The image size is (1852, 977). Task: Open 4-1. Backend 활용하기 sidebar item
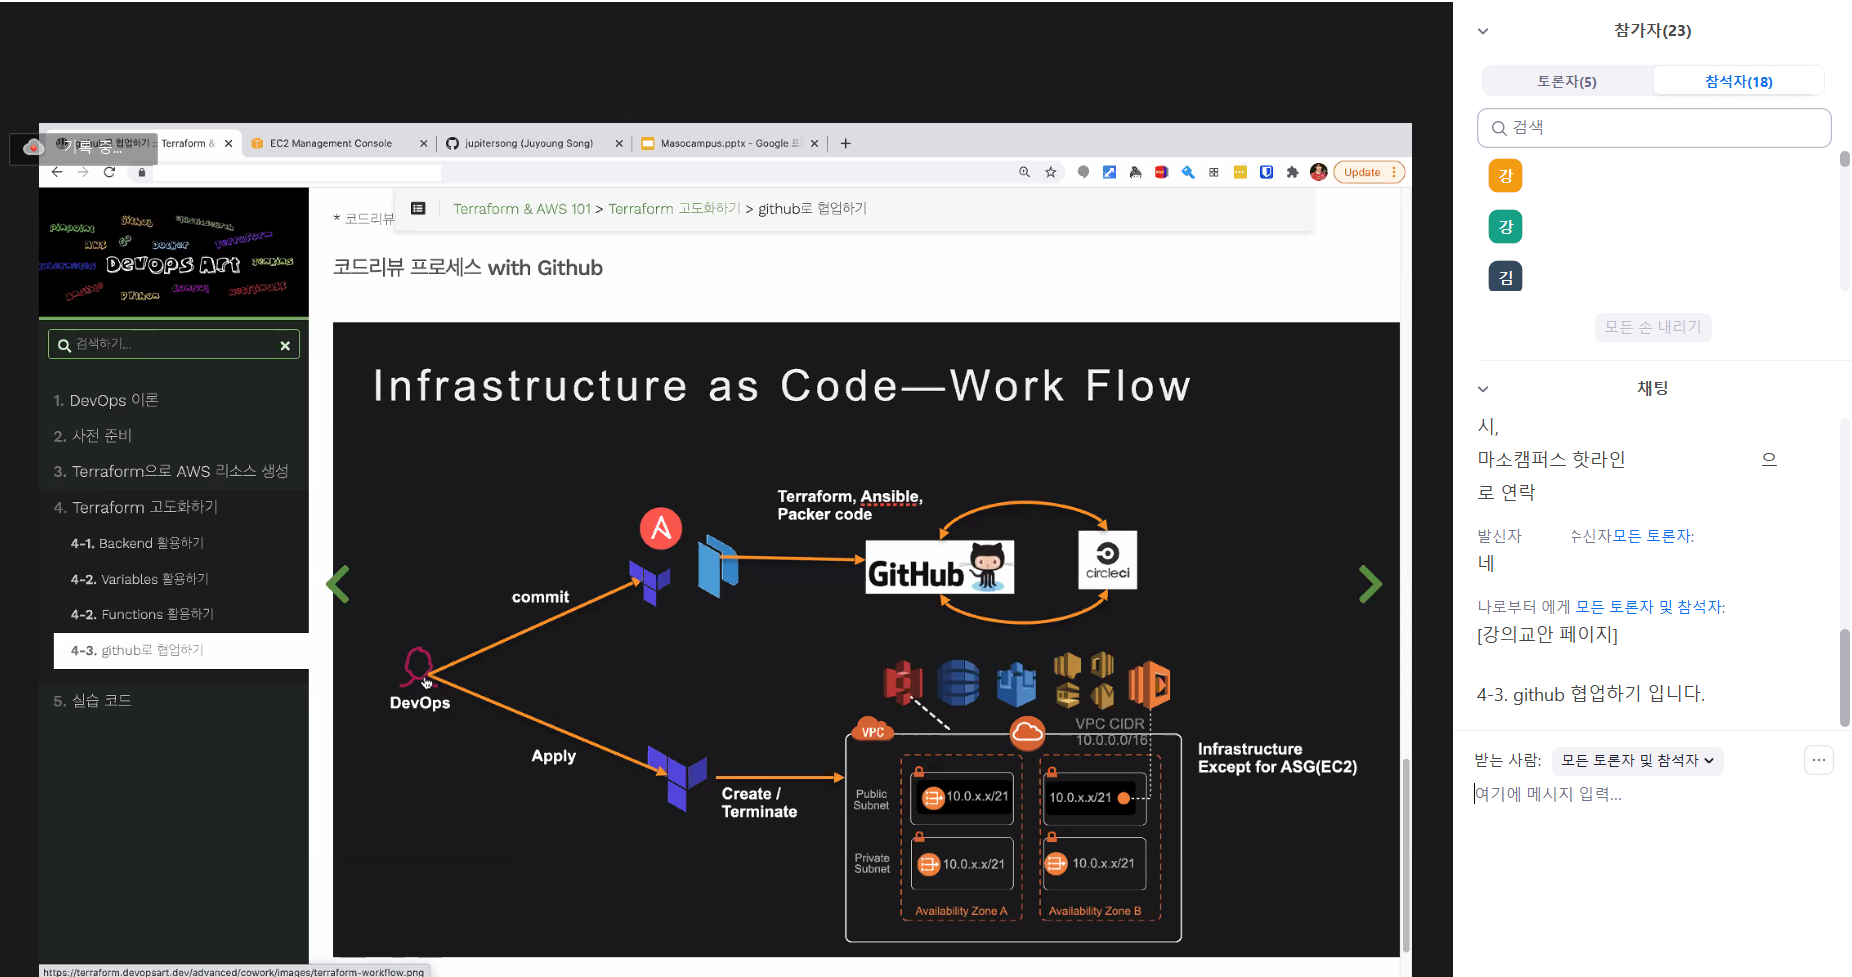coord(137,543)
